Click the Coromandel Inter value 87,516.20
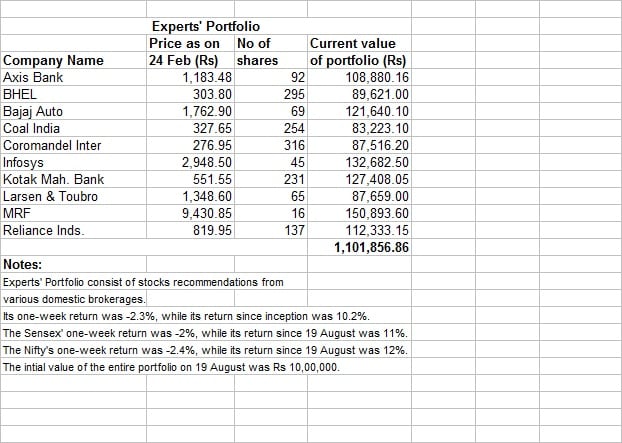The width and height of the screenshot is (622, 443). (x=359, y=146)
